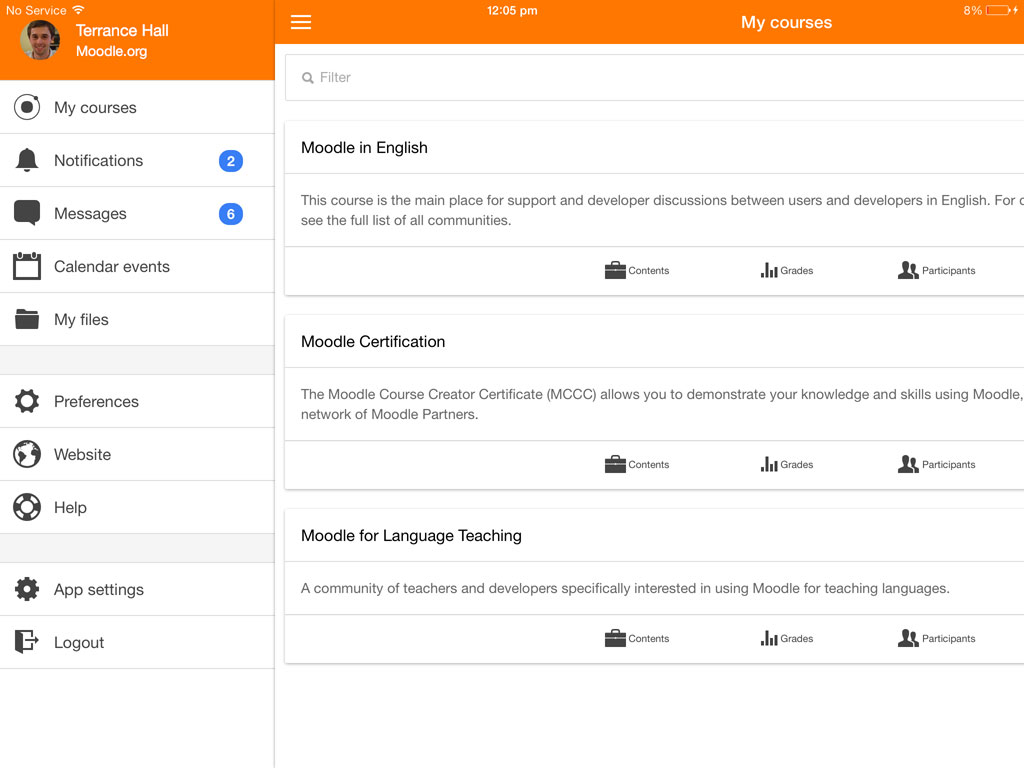Open Contents label of Moodle Certification
Viewport: 1024px width, 768px height.
pyautogui.click(x=648, y=464)
